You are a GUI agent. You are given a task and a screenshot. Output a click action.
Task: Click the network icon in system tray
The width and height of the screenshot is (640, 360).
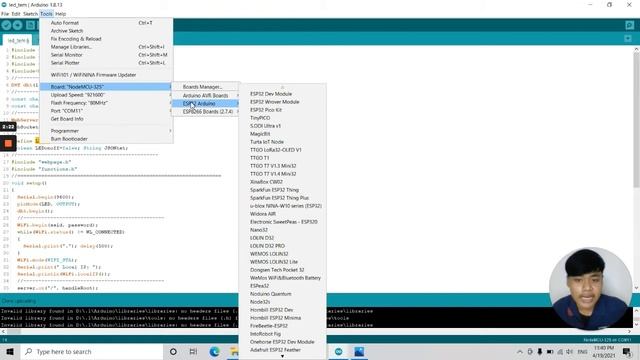[560, 351]
